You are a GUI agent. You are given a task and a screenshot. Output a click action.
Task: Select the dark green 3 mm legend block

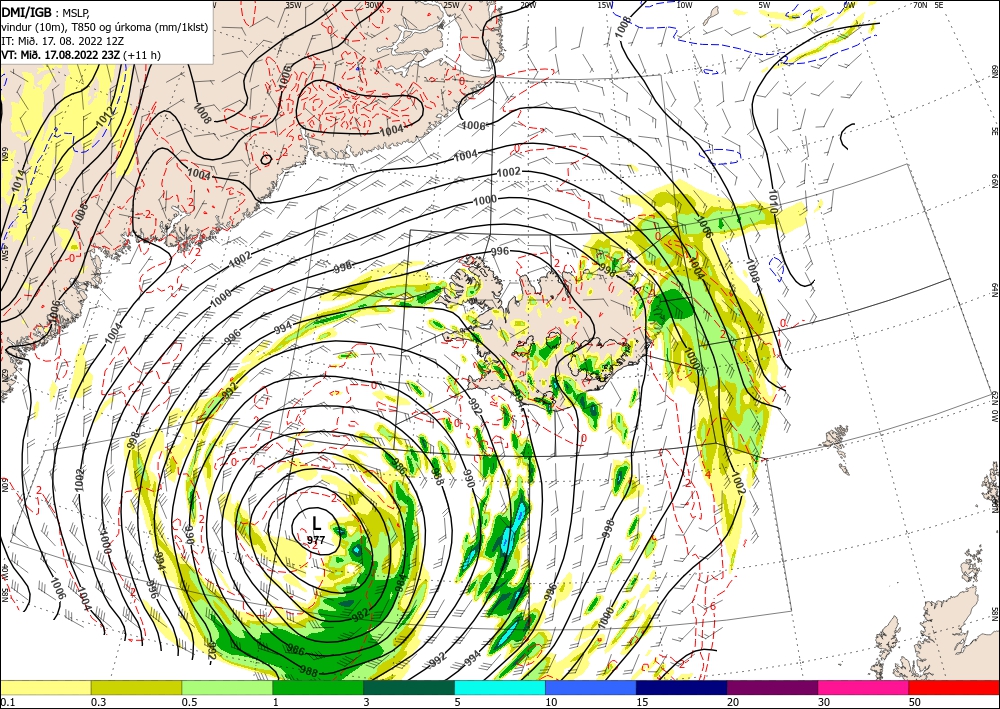click(409, 687)
